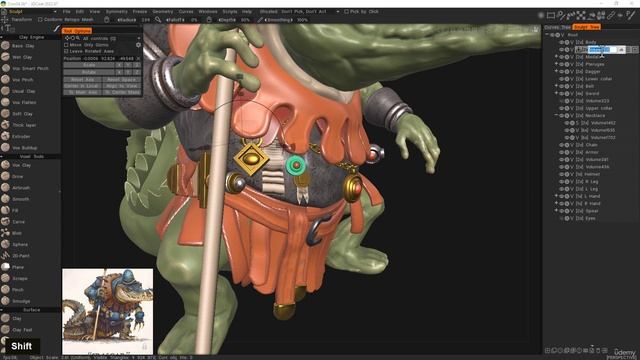This screenshot has width=640, height=360.
Task: Expand the Dagger tree node
Action: 556,71
